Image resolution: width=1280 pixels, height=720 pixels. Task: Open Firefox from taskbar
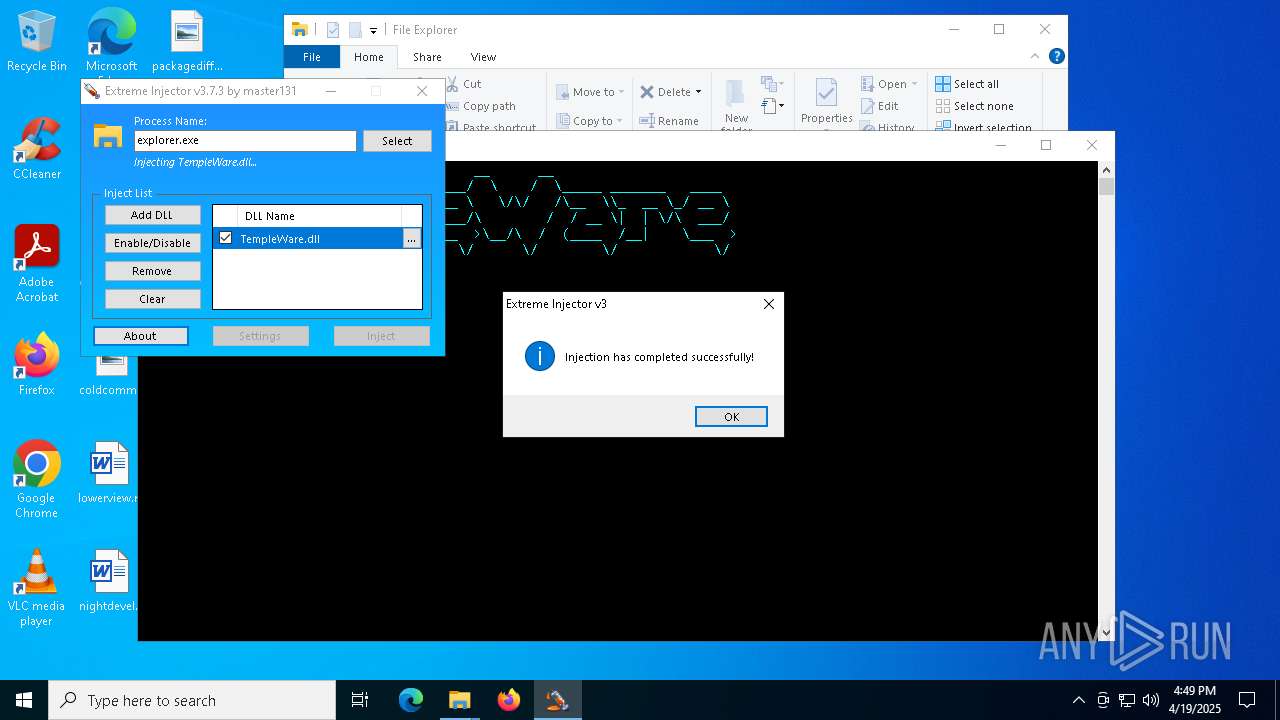pos(509,700)
